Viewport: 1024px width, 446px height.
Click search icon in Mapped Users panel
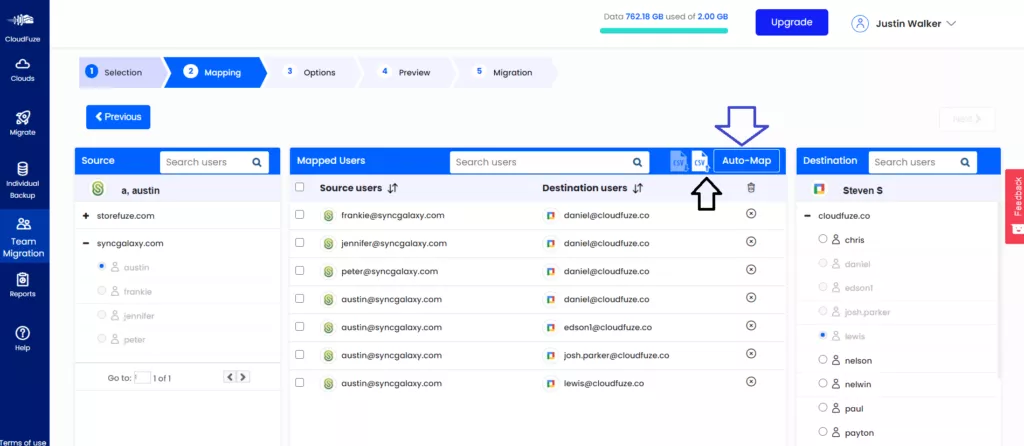pyautogui.click(x=637, y=162)
